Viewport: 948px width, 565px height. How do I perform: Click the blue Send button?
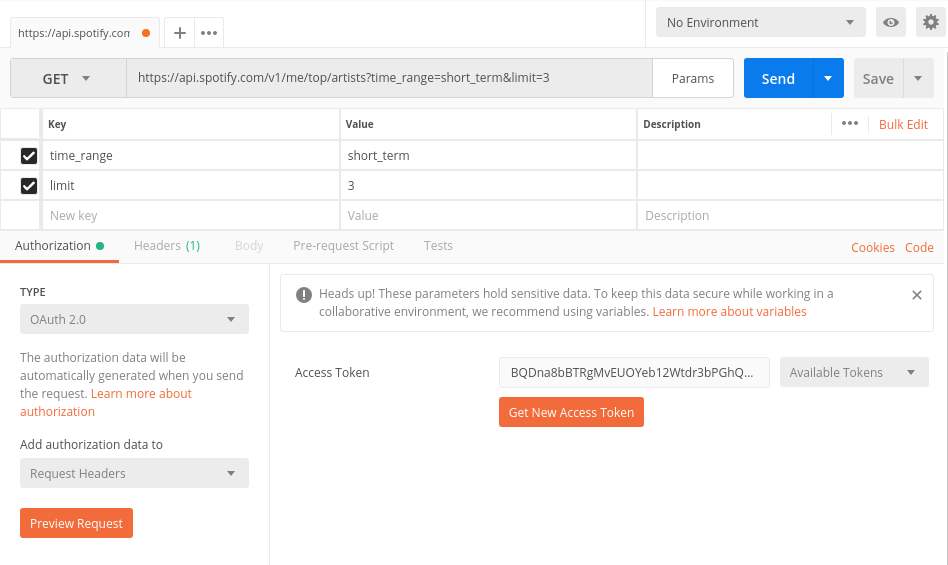[778, 79]
